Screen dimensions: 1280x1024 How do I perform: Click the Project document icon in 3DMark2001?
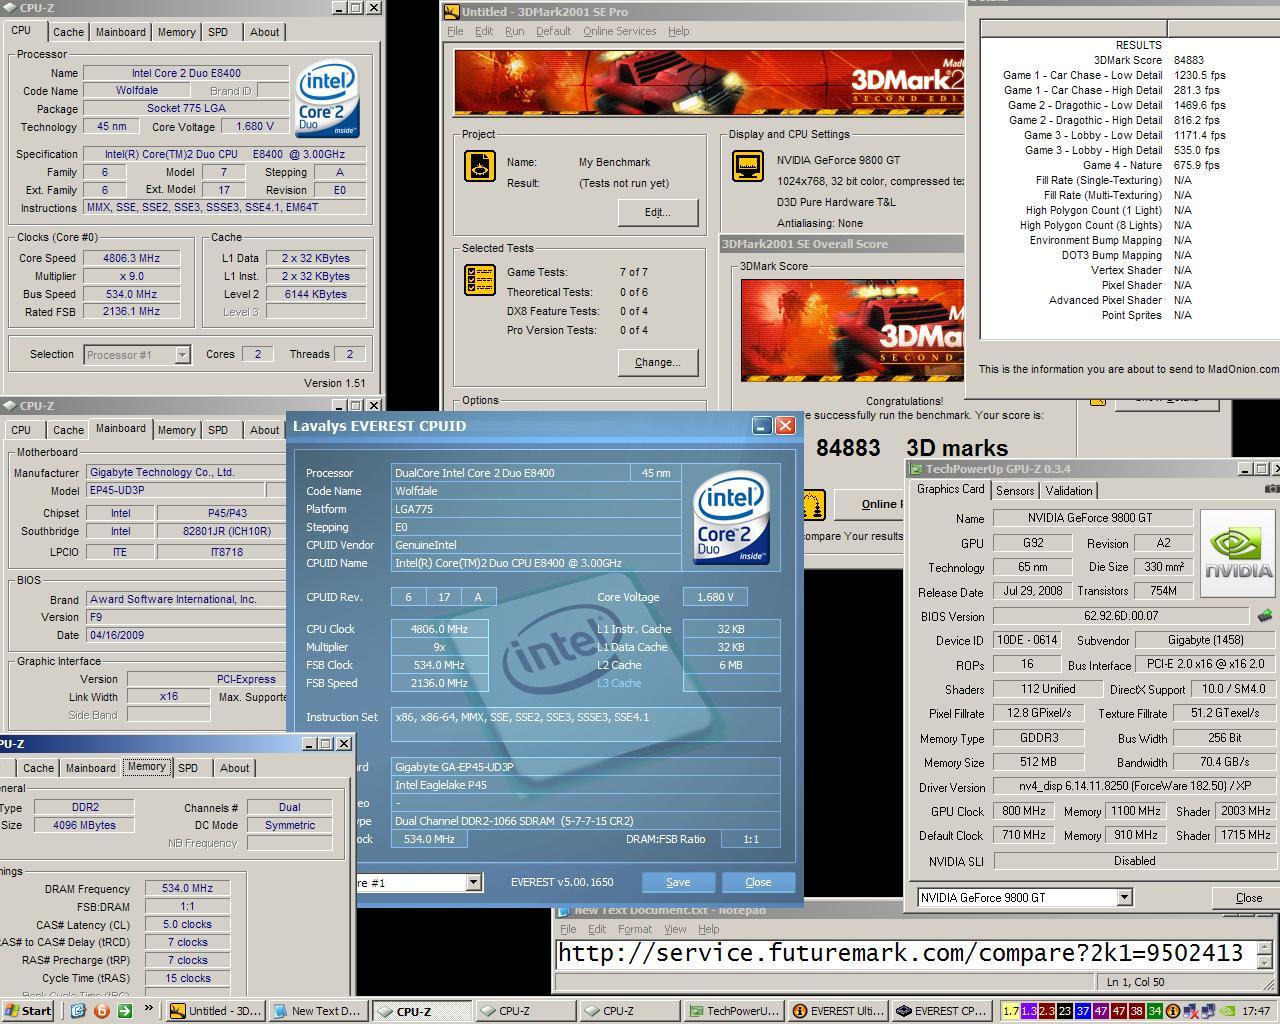pos(480,166)
